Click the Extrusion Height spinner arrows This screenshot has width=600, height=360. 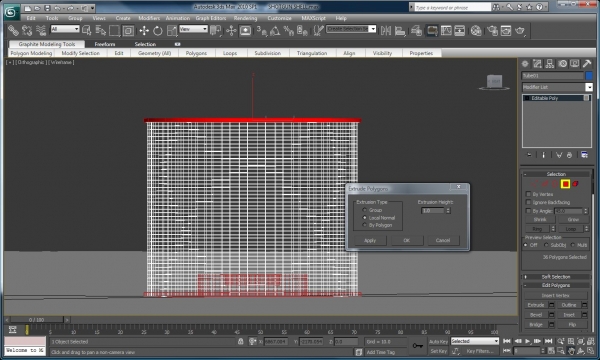tap(448, 210)
